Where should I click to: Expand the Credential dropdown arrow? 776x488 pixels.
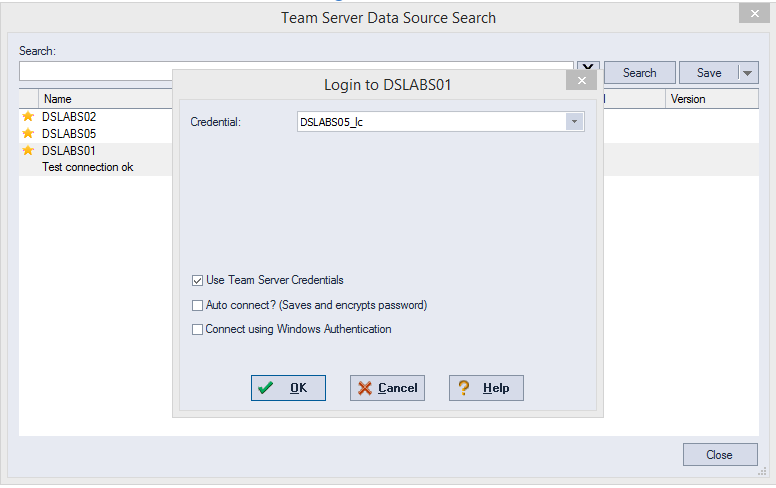click(x=574, y=122)
